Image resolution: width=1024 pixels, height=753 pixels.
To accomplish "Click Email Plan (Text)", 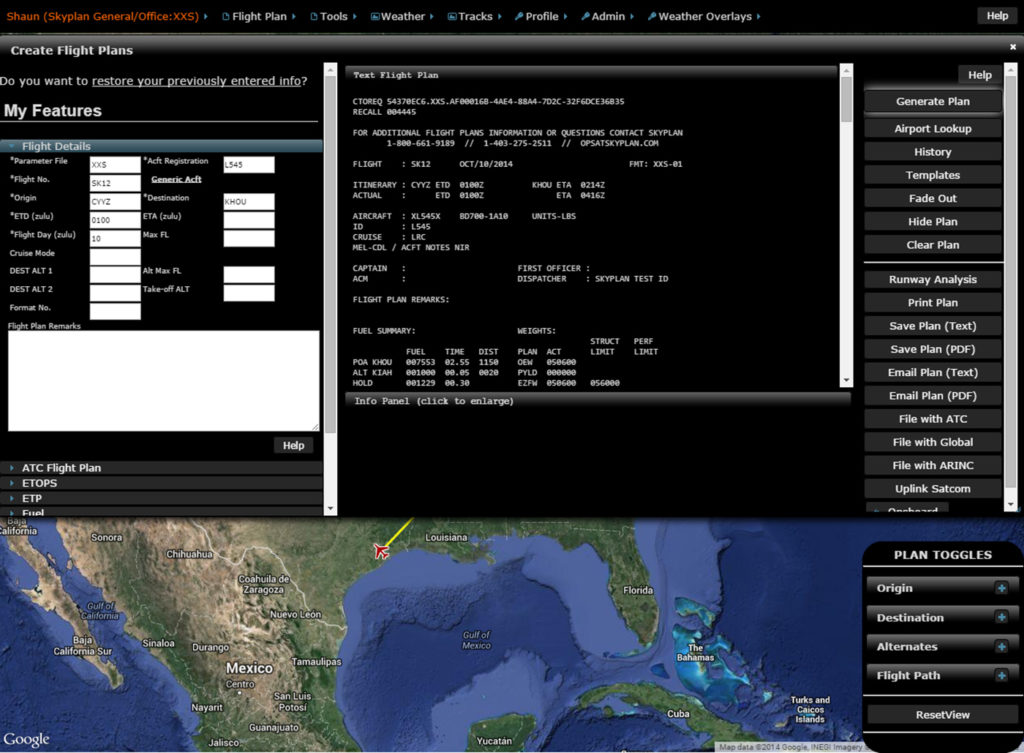I will tap(933, 372).
